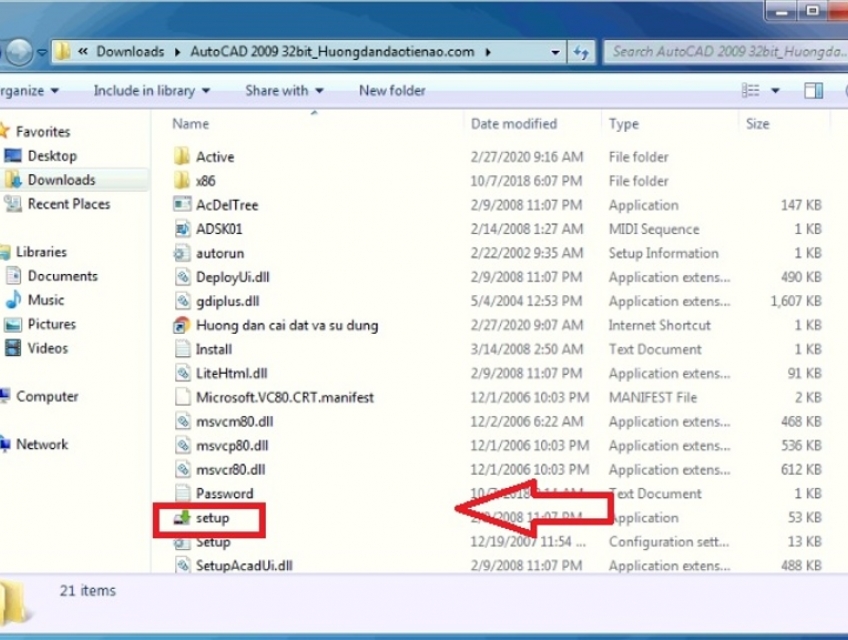Select the Password text document icon
This screenshot has width=848, height=640.
tap(181, 493)
